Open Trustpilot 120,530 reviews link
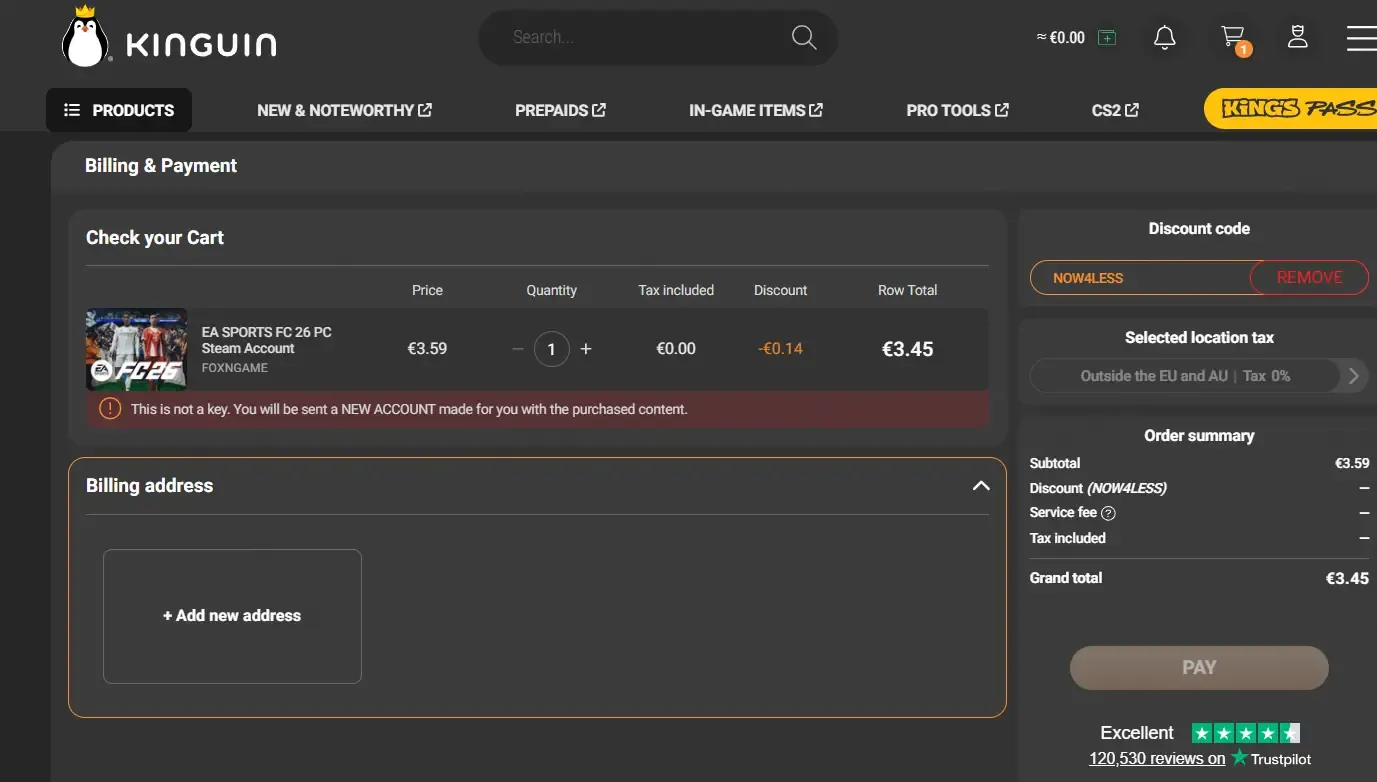The image size is (1377, 782). pos(1157,758)
